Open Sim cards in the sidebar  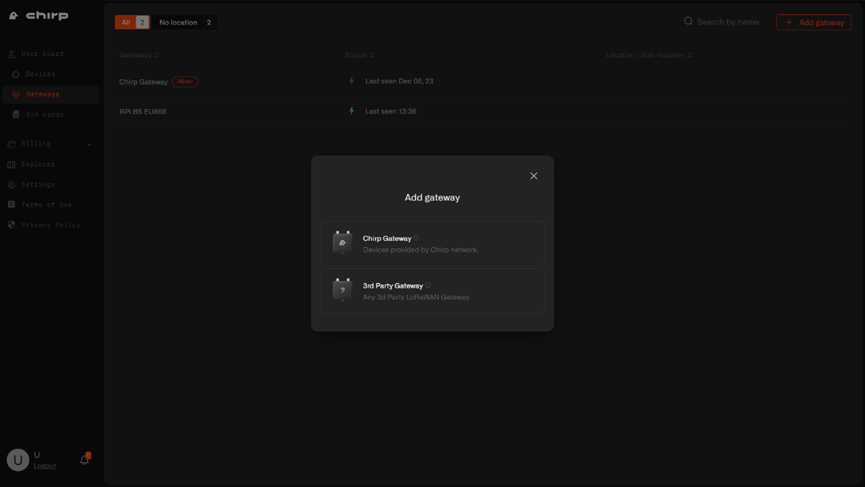click(x=45, y=114)
